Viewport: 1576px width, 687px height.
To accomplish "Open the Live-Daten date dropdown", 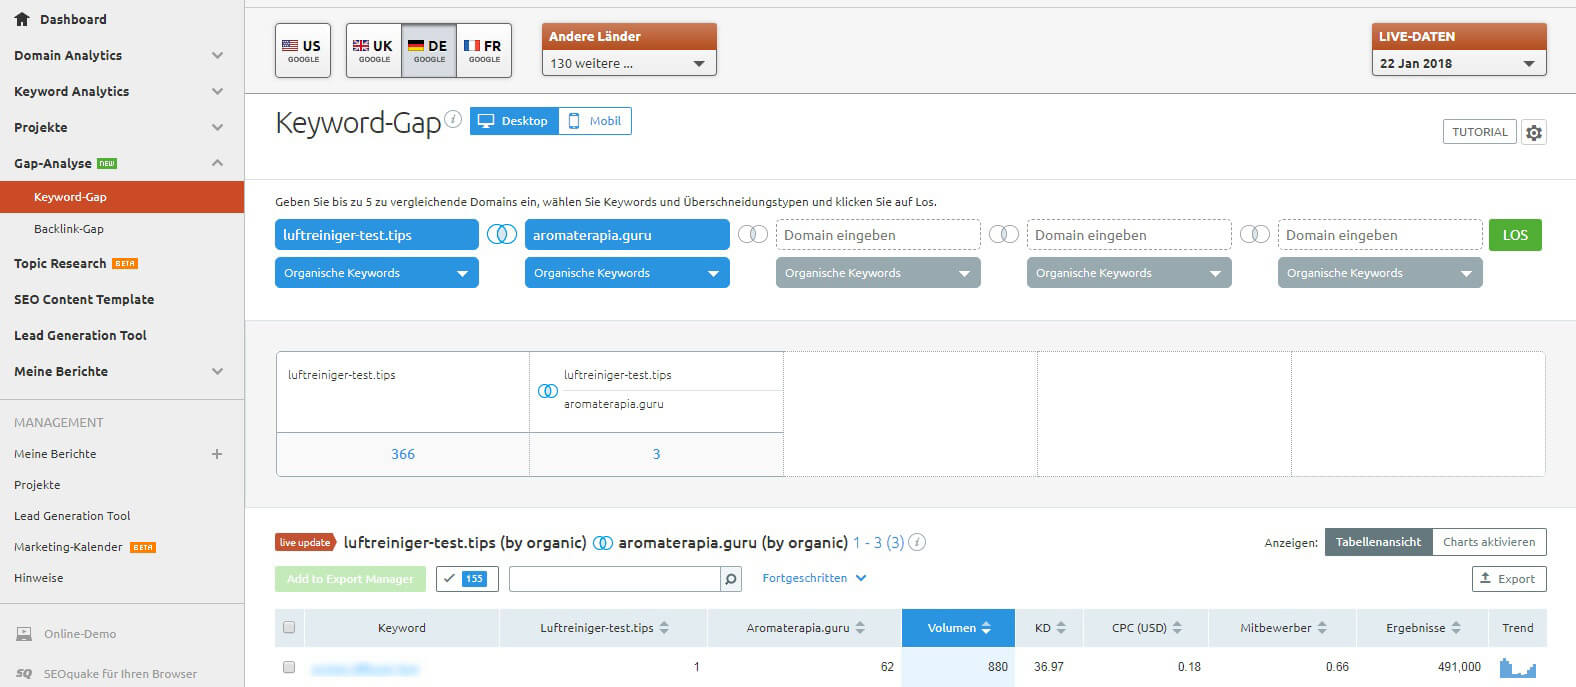I will pos(1458,63).
